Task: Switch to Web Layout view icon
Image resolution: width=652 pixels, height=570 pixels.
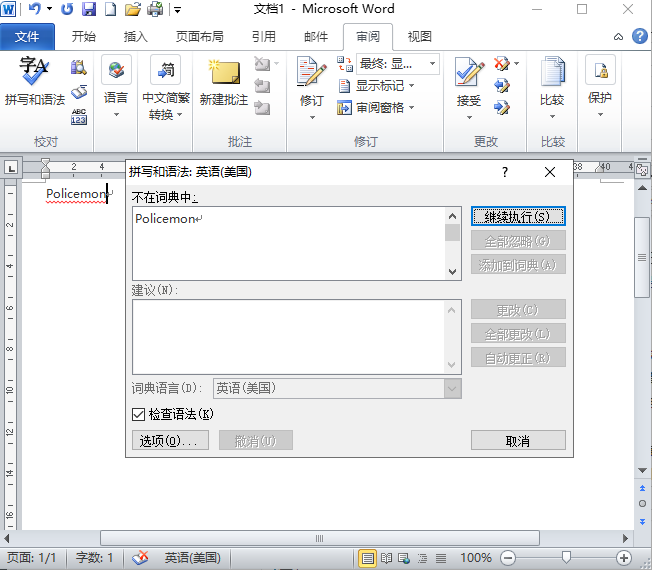Action: (x=404, y=558)
